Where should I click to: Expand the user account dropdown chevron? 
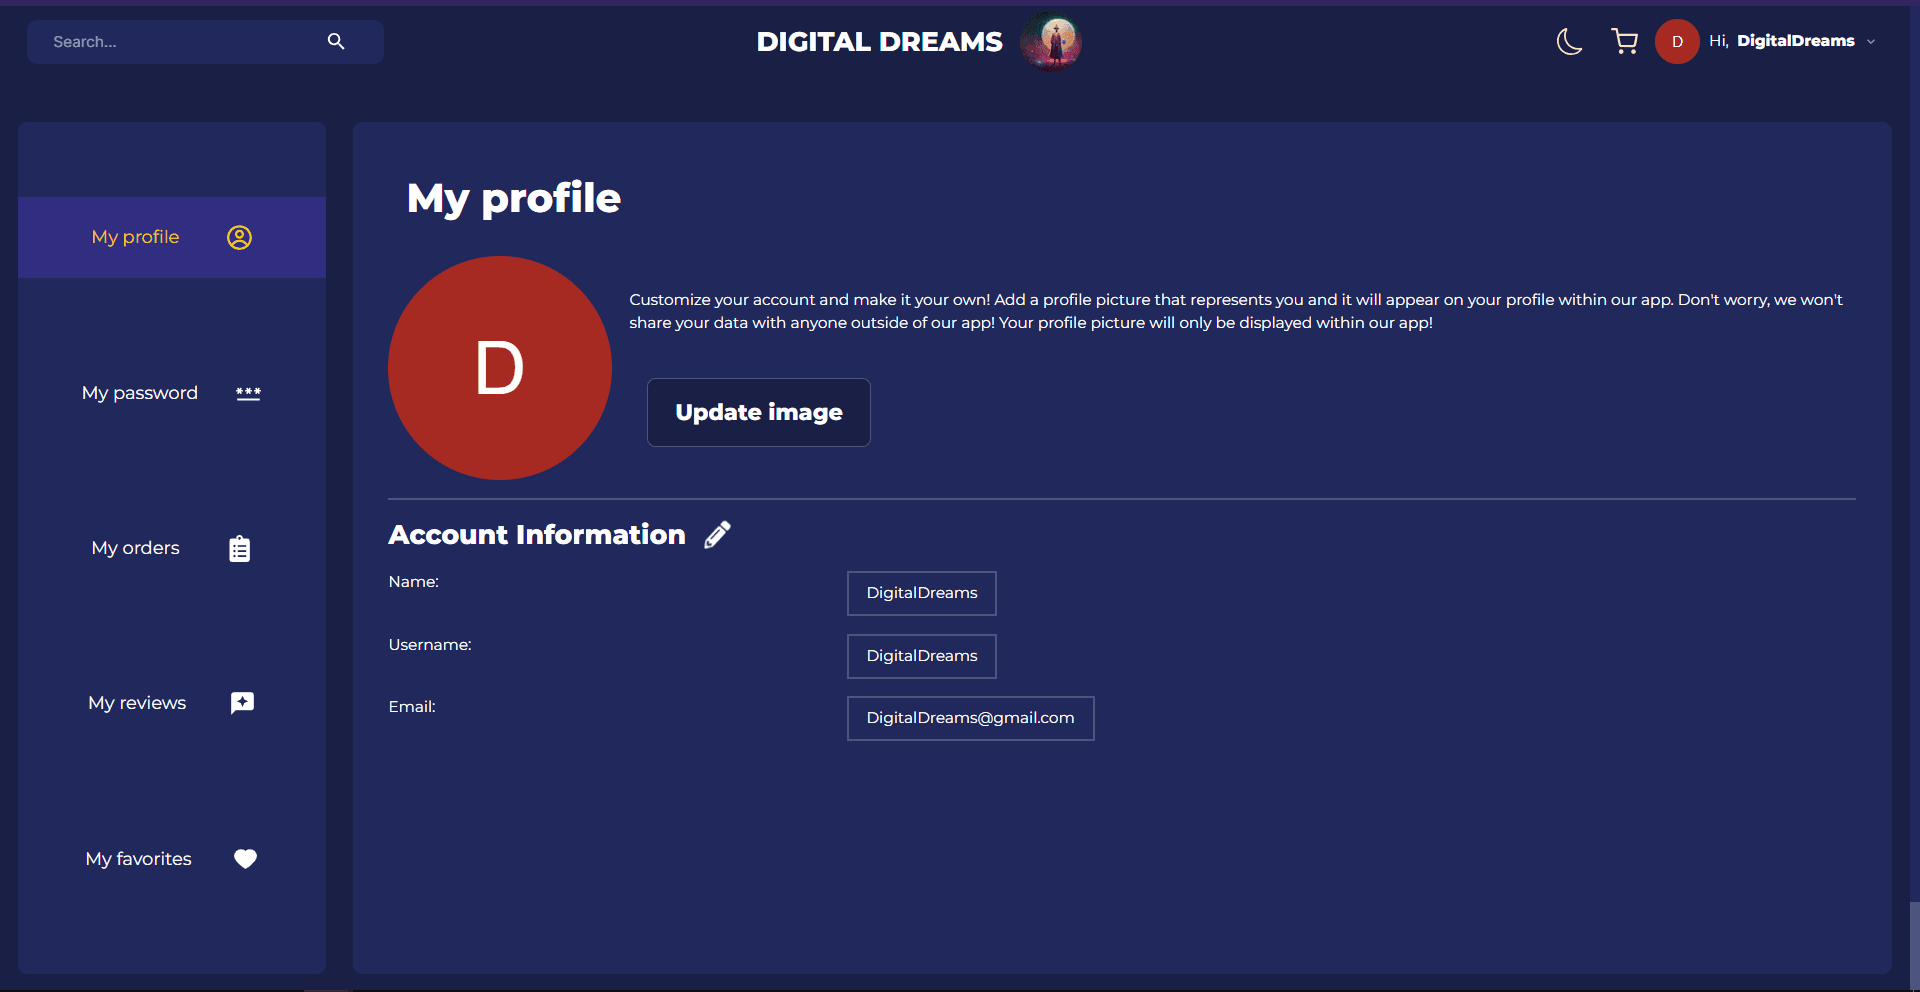coord(1871,42)
